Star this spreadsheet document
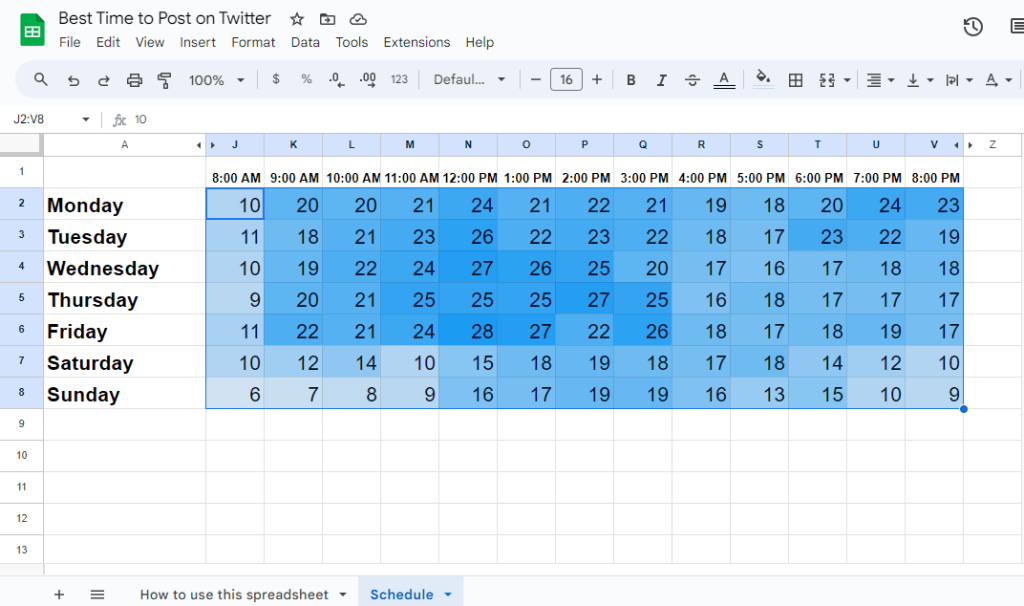The width and height of the screenshot is (1024, 606). point(297,19)
